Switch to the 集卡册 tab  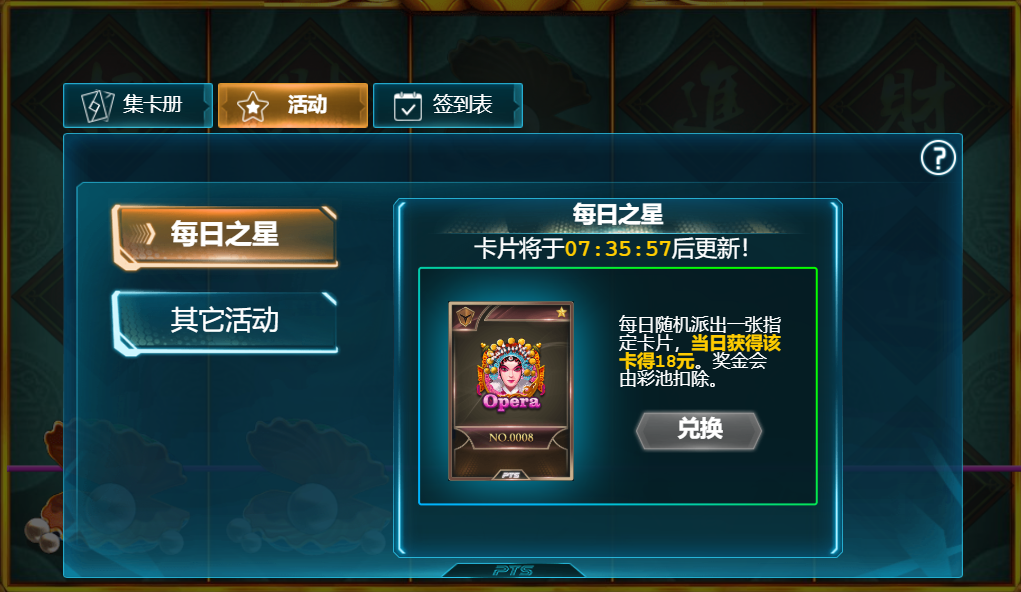coord(138,105)
